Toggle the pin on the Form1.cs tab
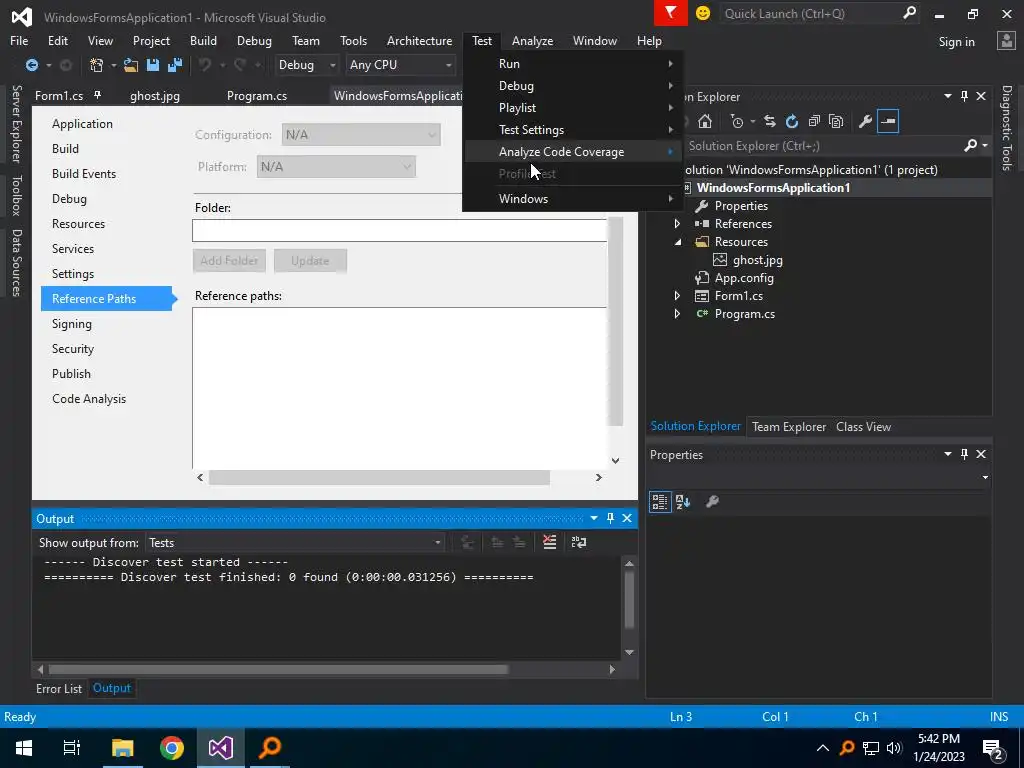 tap(97, 95)
